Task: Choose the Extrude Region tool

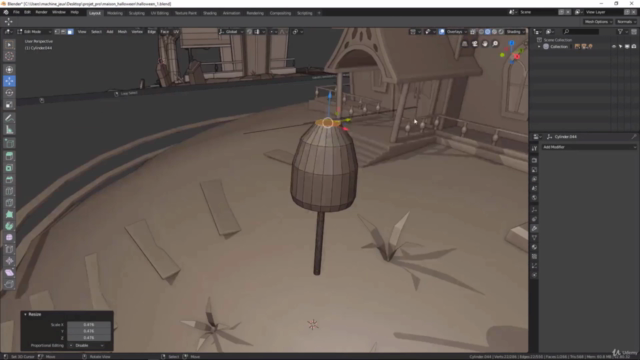Action: (9, 156)
